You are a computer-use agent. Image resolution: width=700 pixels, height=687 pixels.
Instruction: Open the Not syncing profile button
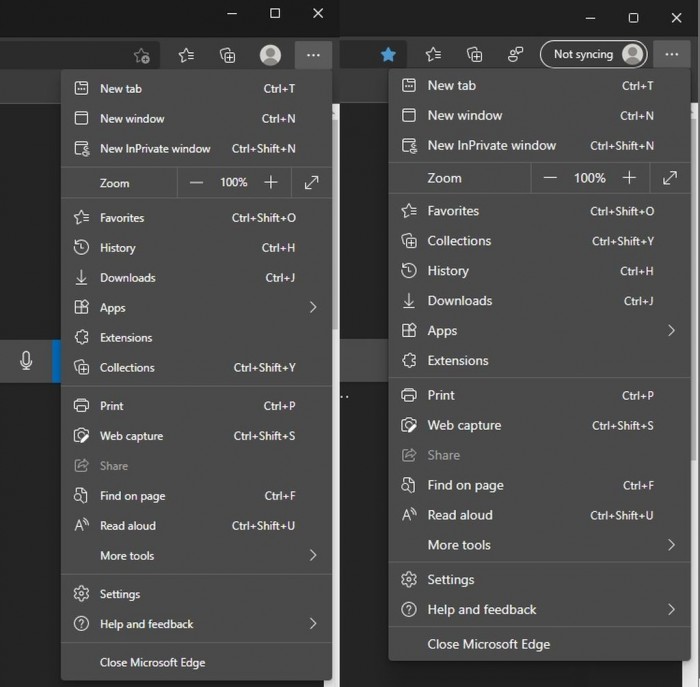[593, 55]
